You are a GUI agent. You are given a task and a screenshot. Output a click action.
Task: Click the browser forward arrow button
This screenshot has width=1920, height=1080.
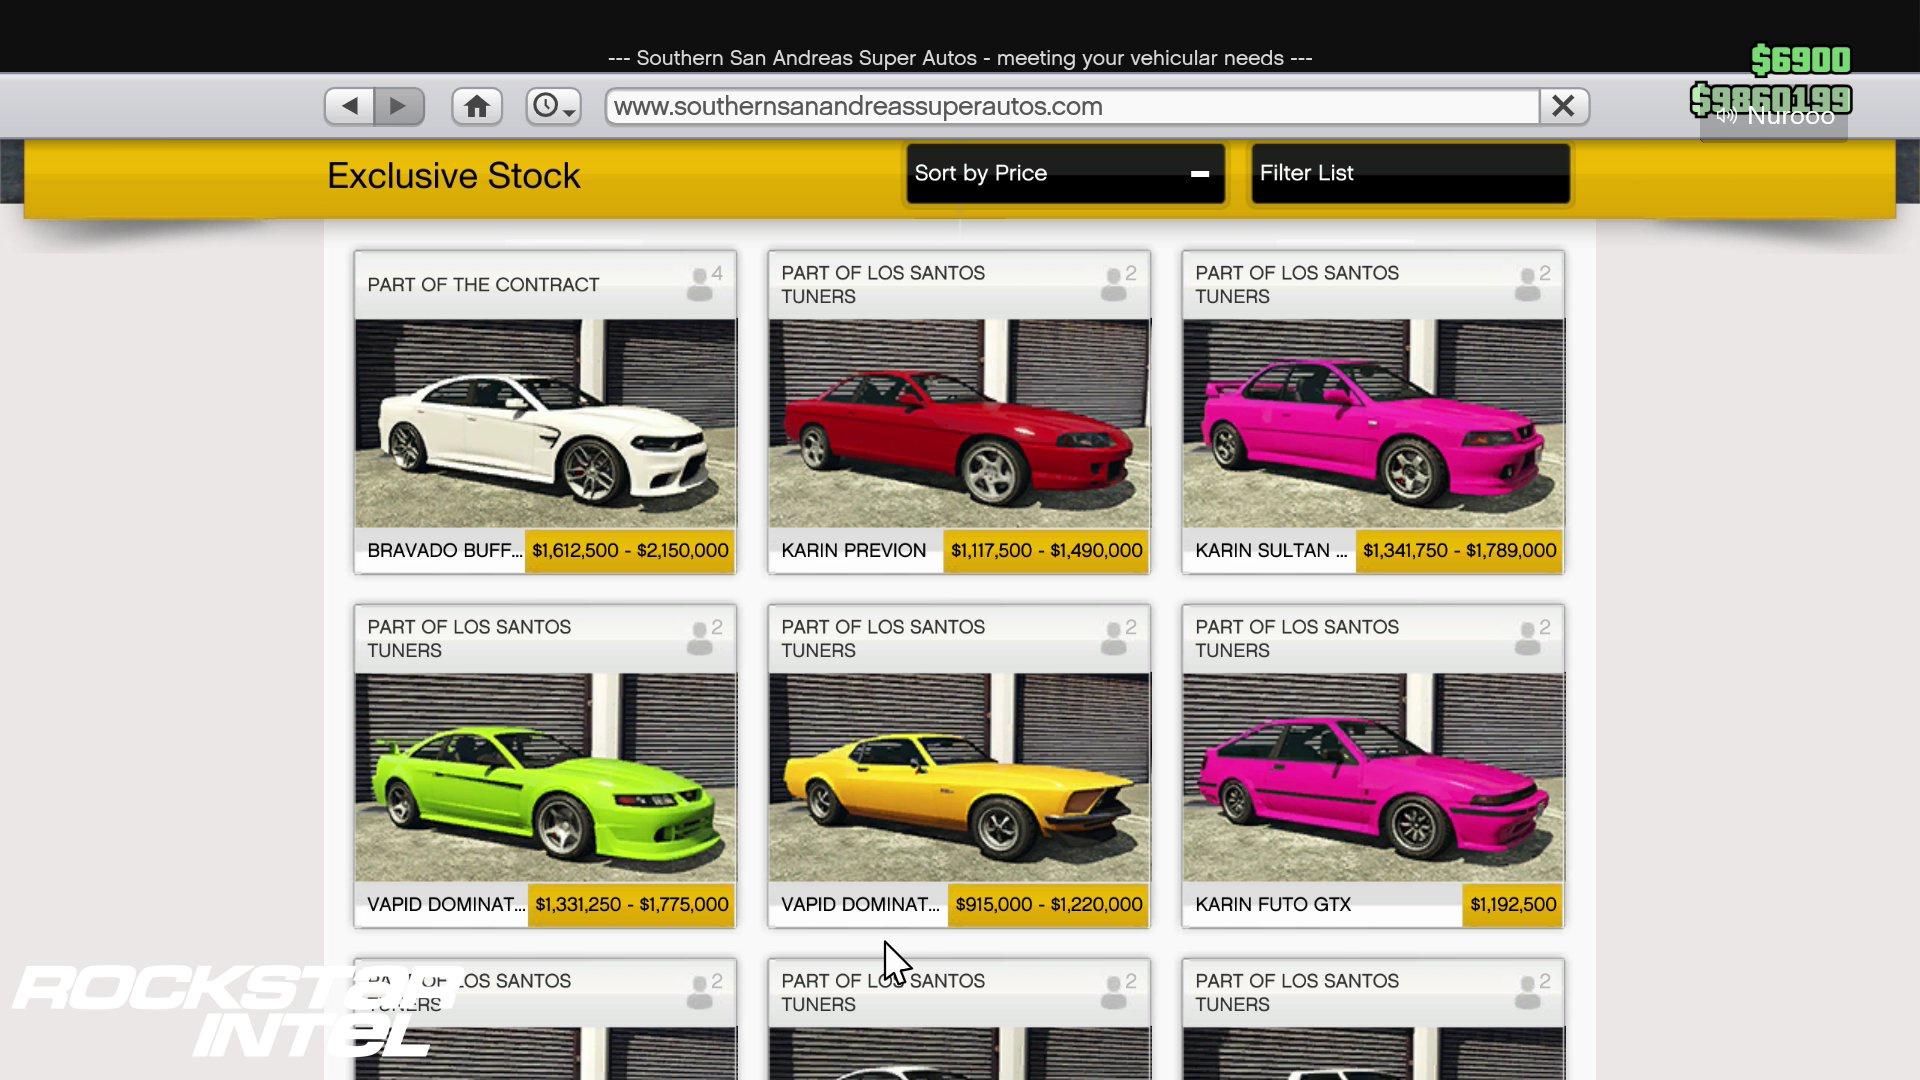(399, 106)
